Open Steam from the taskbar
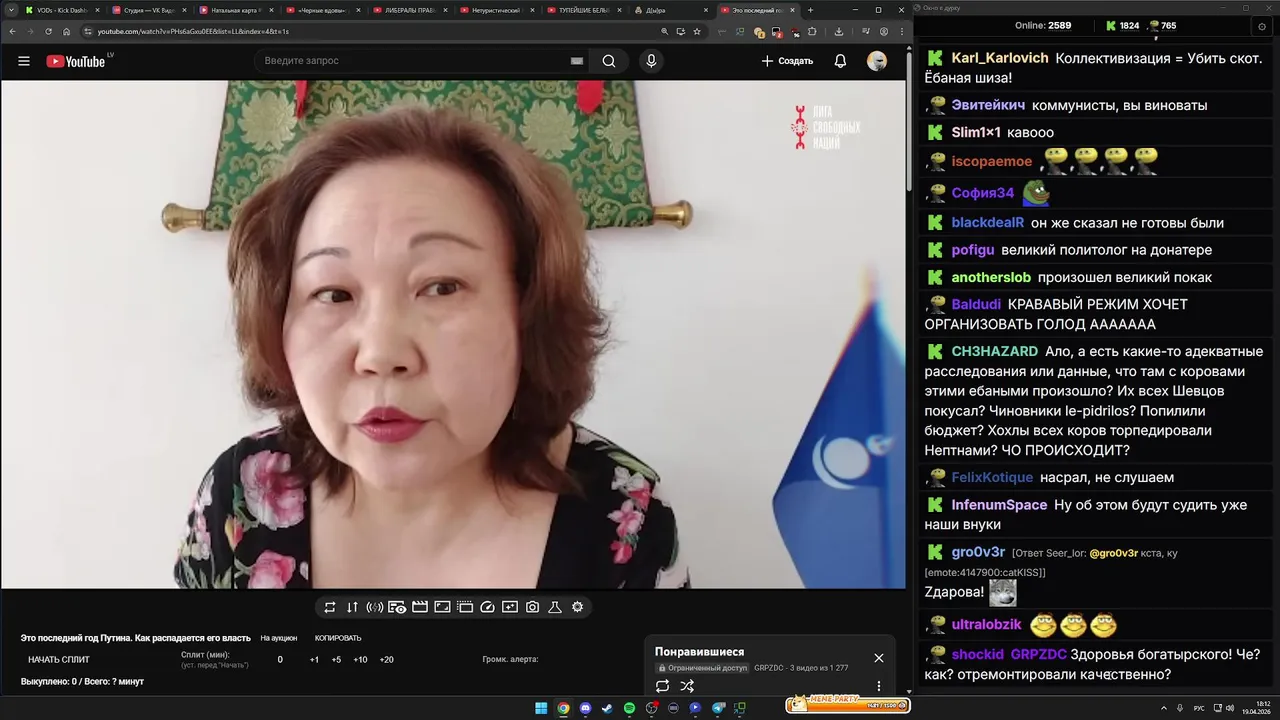The image size is (1280, 720). pos(607,708)
